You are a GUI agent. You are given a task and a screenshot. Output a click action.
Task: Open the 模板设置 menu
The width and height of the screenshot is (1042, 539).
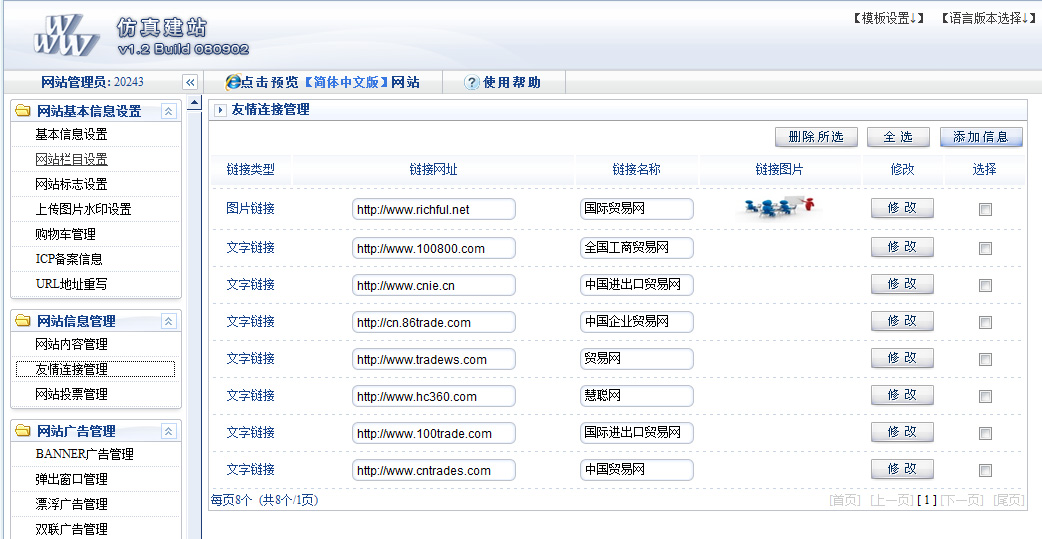[887, 18]
